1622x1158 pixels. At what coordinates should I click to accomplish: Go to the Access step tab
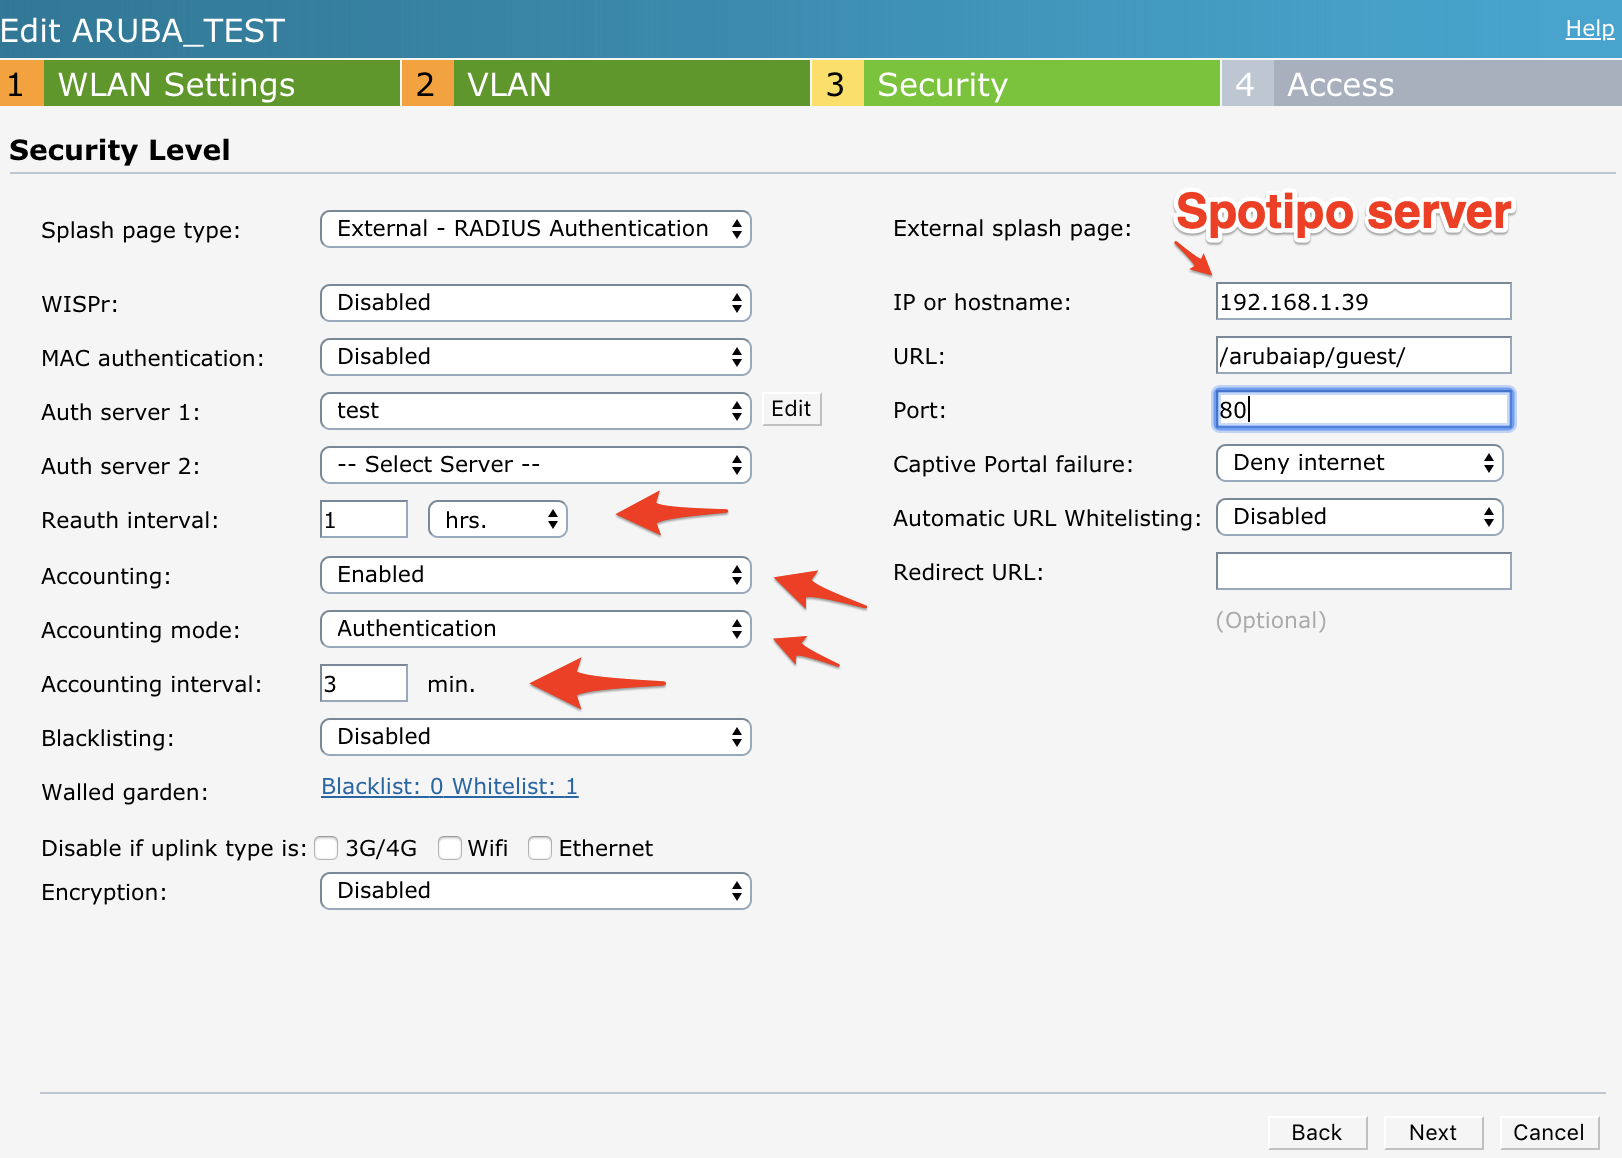pyautogui.click(x=1422, y=84)
